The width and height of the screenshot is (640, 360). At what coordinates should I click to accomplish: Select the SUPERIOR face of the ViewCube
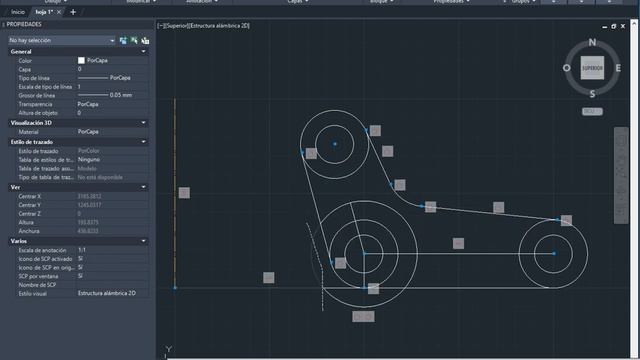coord(592,68)
